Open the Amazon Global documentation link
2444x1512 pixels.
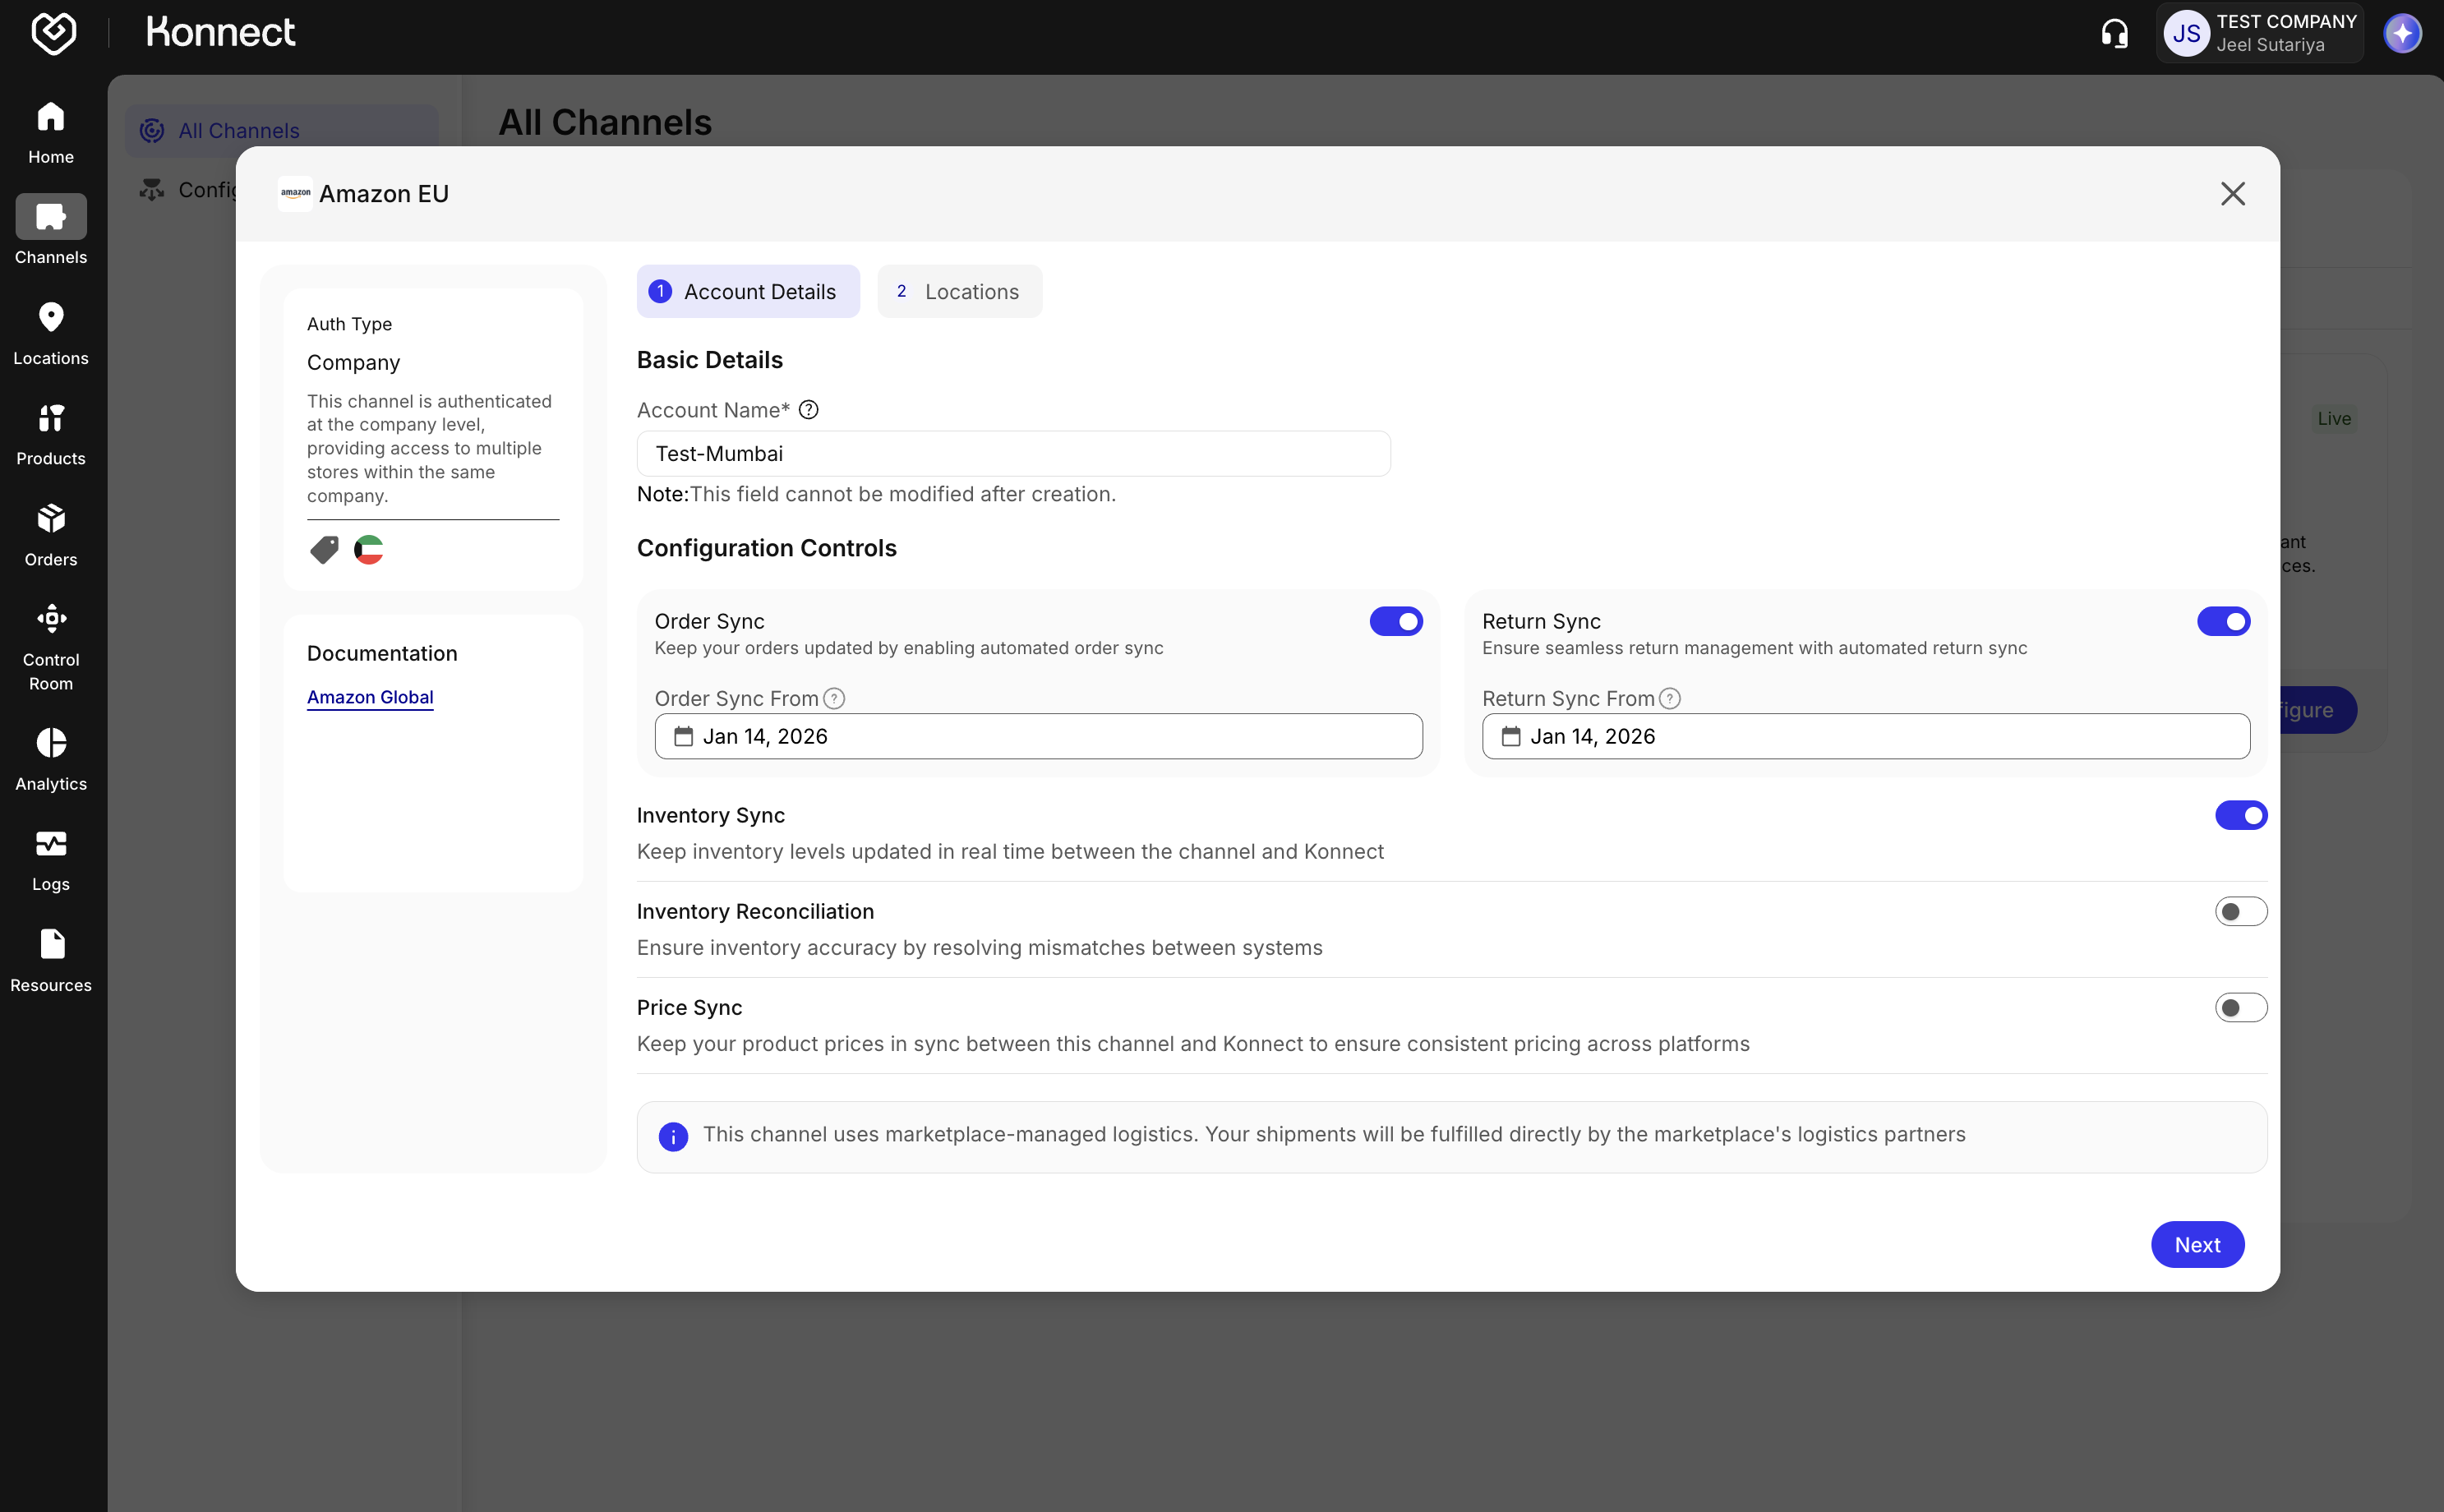click(x=370, y=698)
